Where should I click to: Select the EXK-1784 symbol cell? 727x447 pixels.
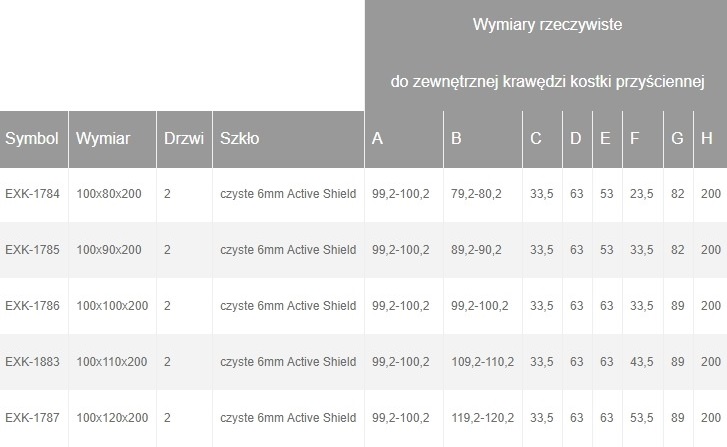tap(31, 194)
